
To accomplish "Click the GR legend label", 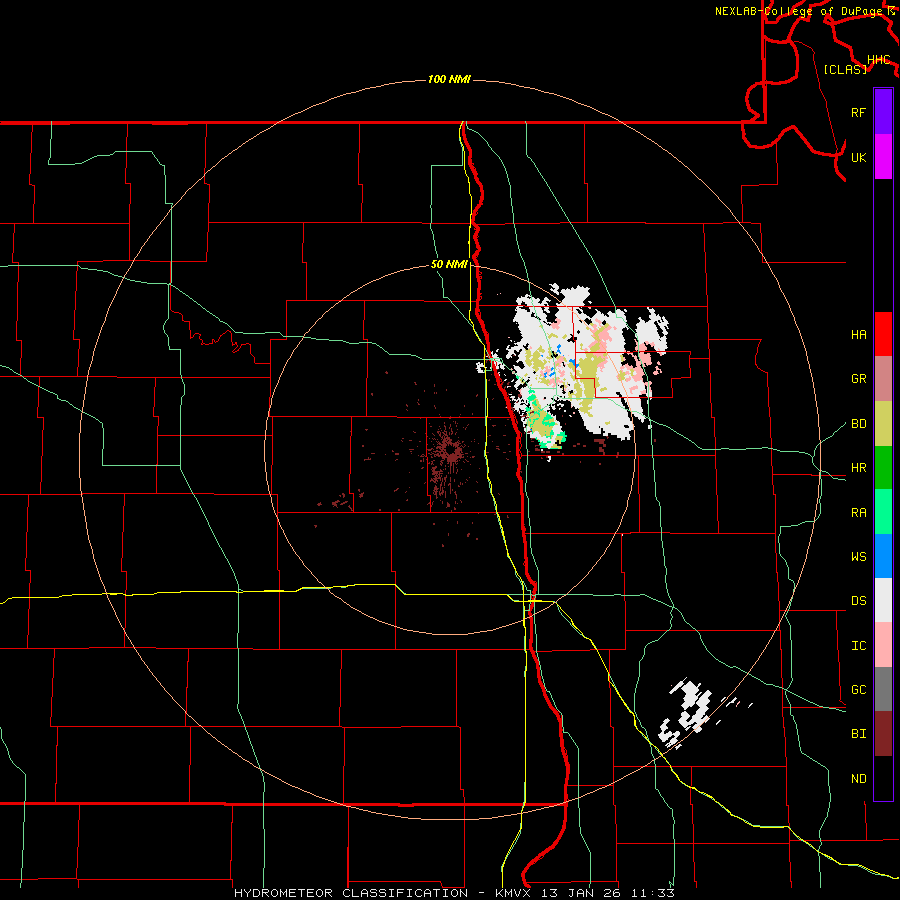I will pyautogui.click(x=859, y=379).
